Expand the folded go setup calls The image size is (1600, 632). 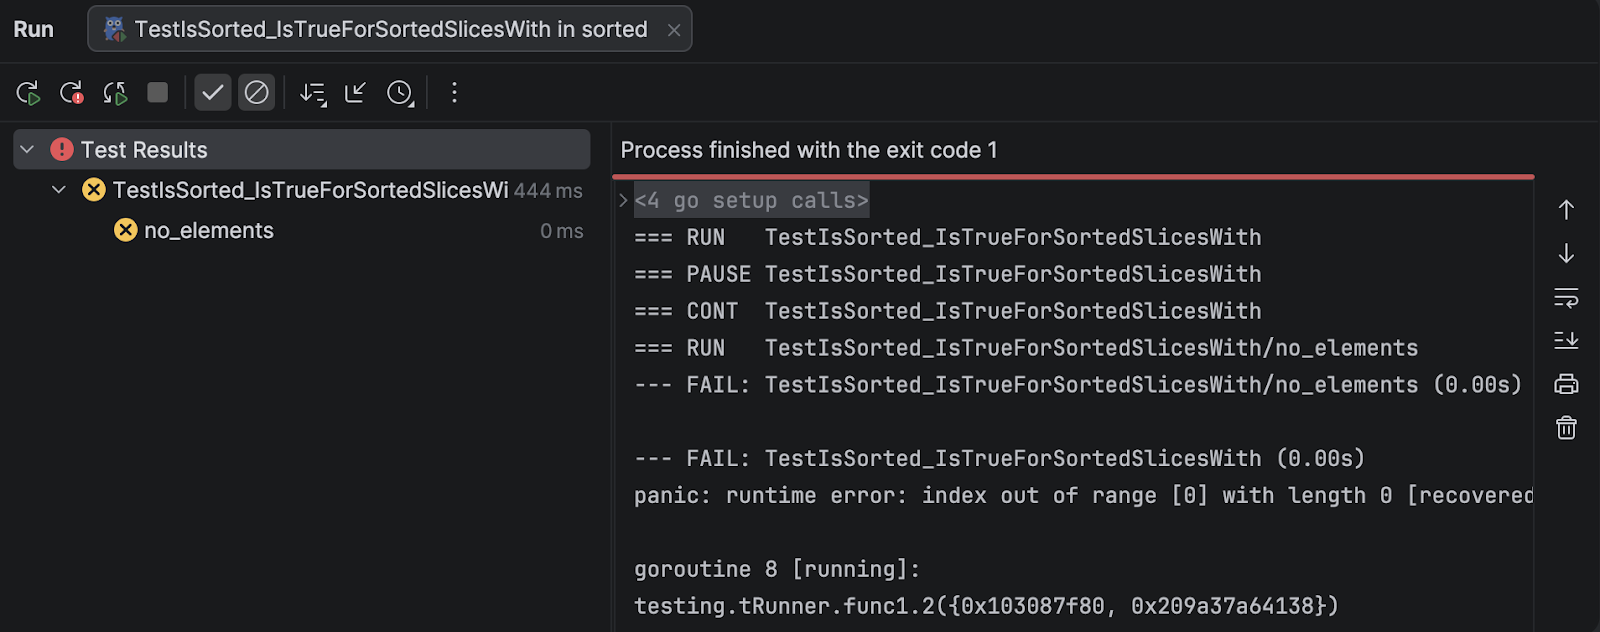624,201
